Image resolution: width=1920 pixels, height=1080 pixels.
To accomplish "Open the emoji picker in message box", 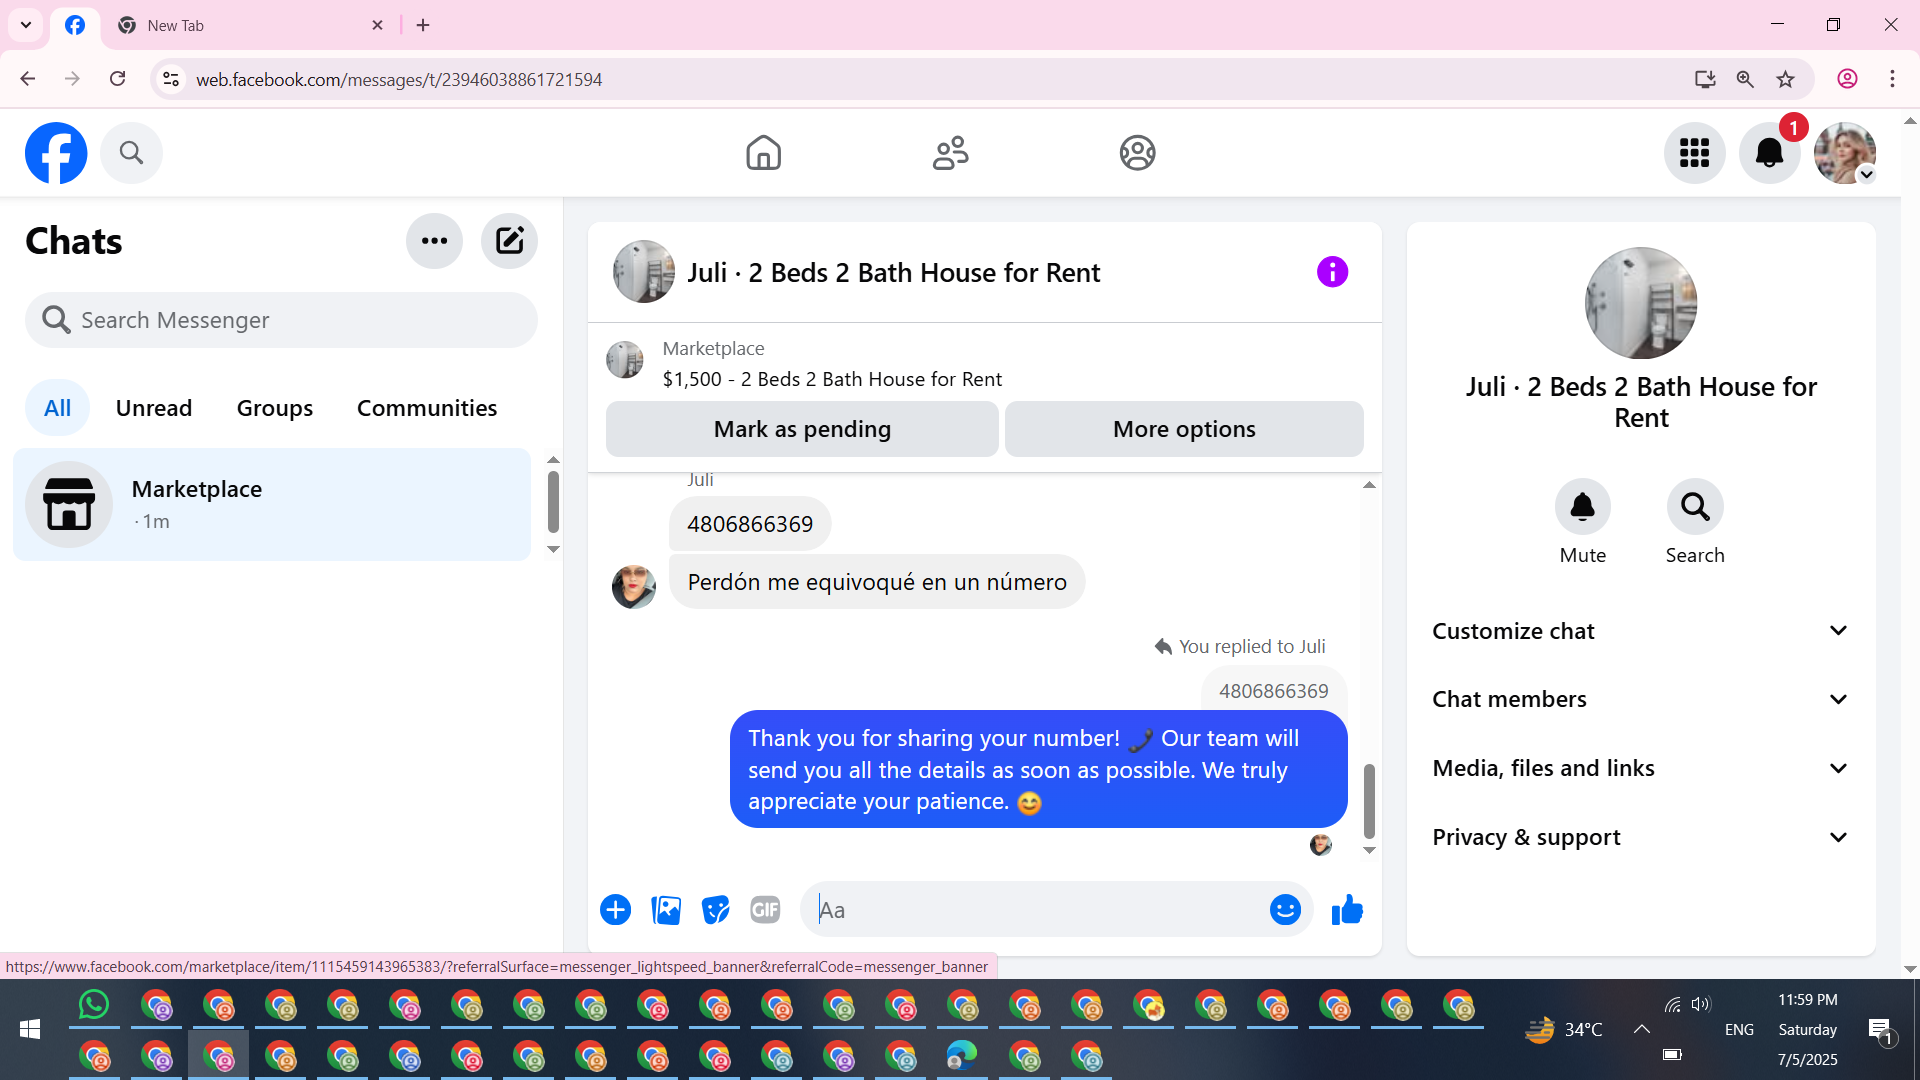I will coord(1285,910).
